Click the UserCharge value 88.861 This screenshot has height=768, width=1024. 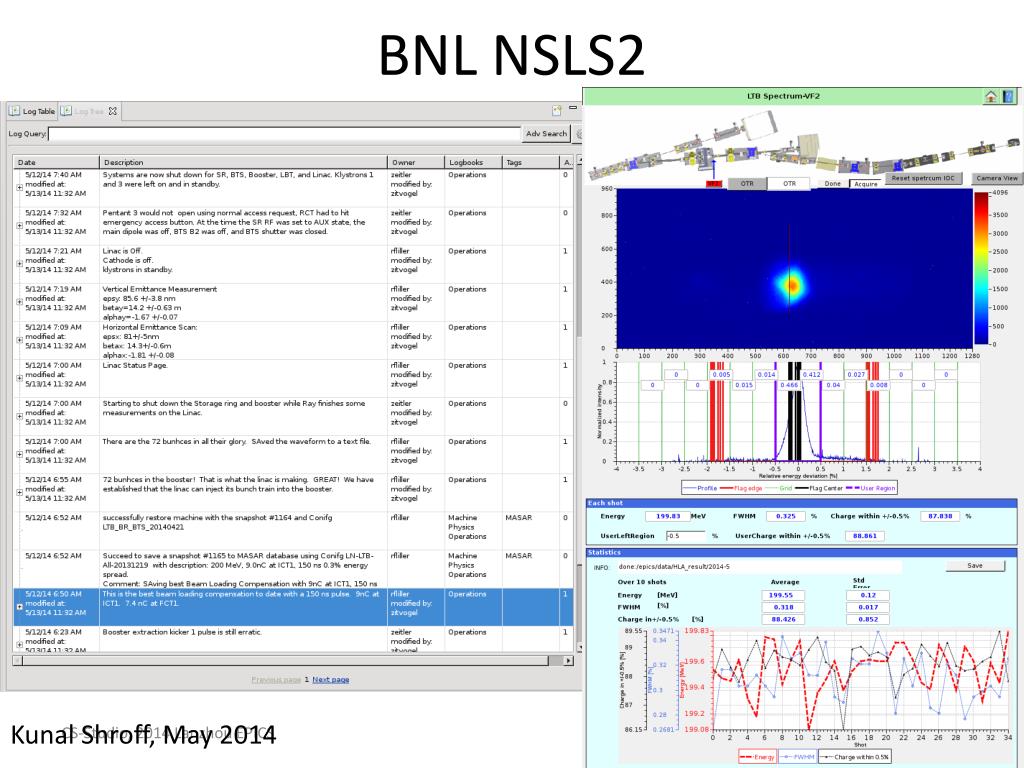pos(865,536)
